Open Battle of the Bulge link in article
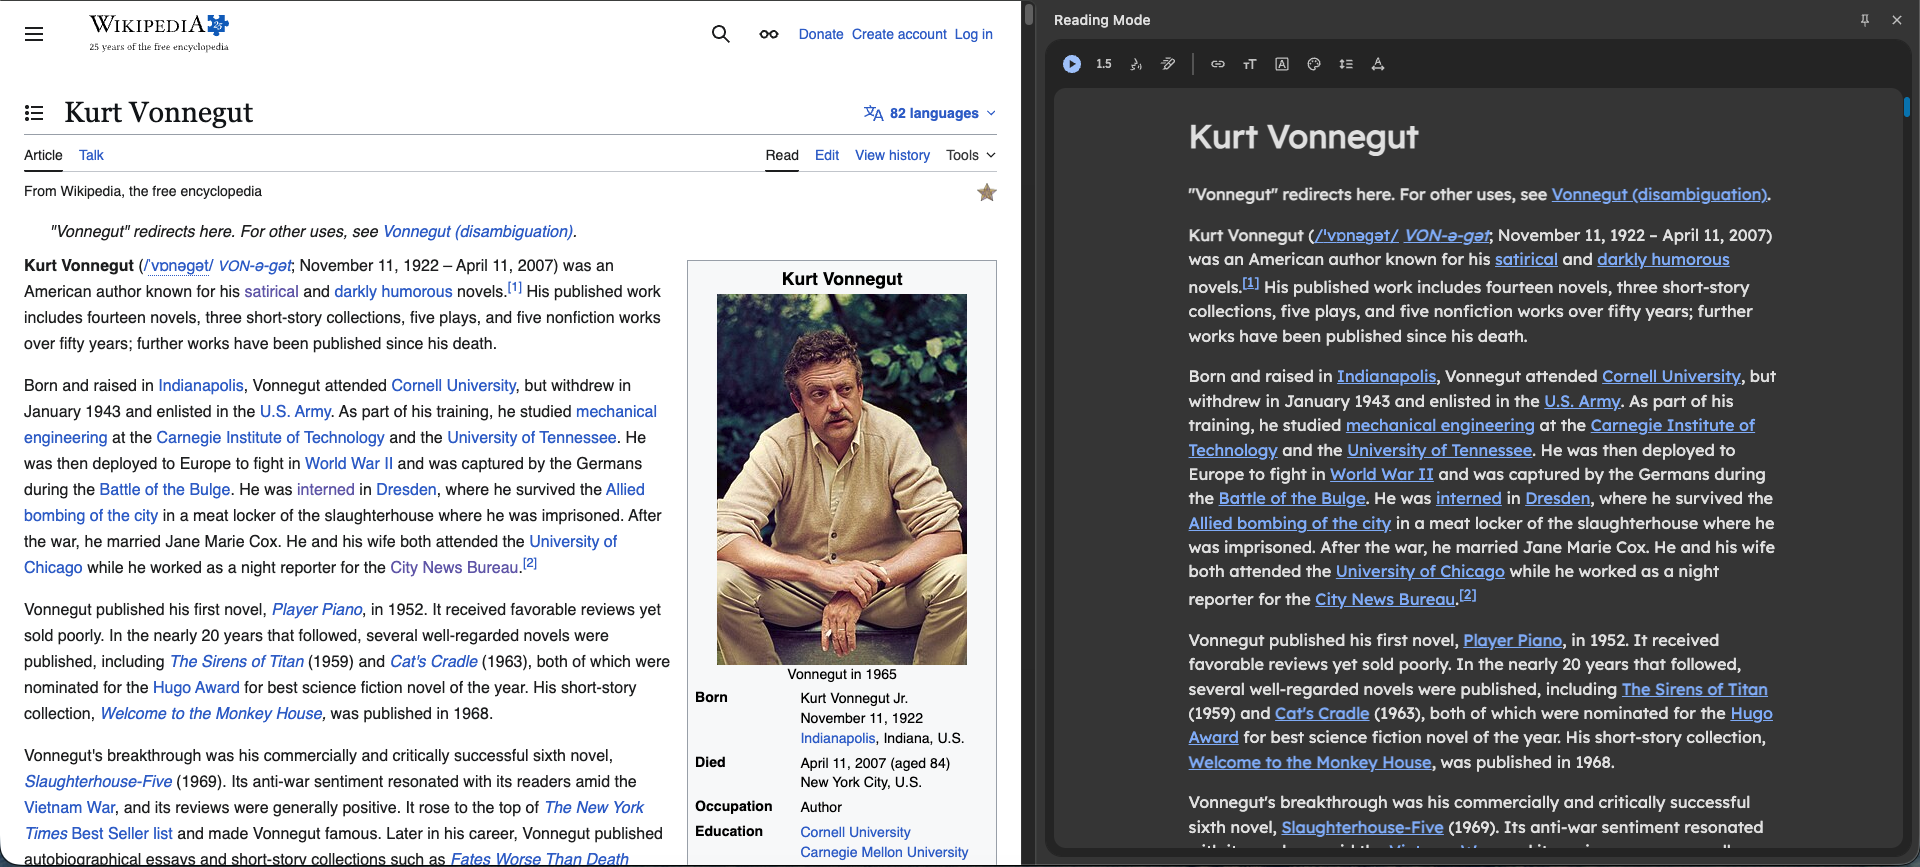1920x867 pixels. 165,489
